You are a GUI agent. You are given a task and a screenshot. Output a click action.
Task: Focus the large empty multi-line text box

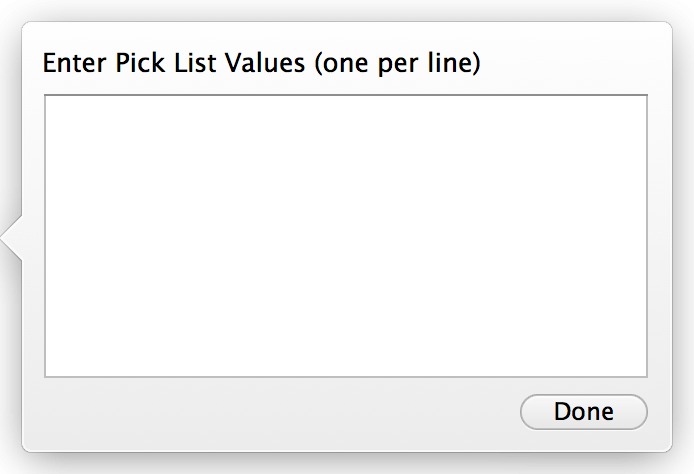click(346, 236)
